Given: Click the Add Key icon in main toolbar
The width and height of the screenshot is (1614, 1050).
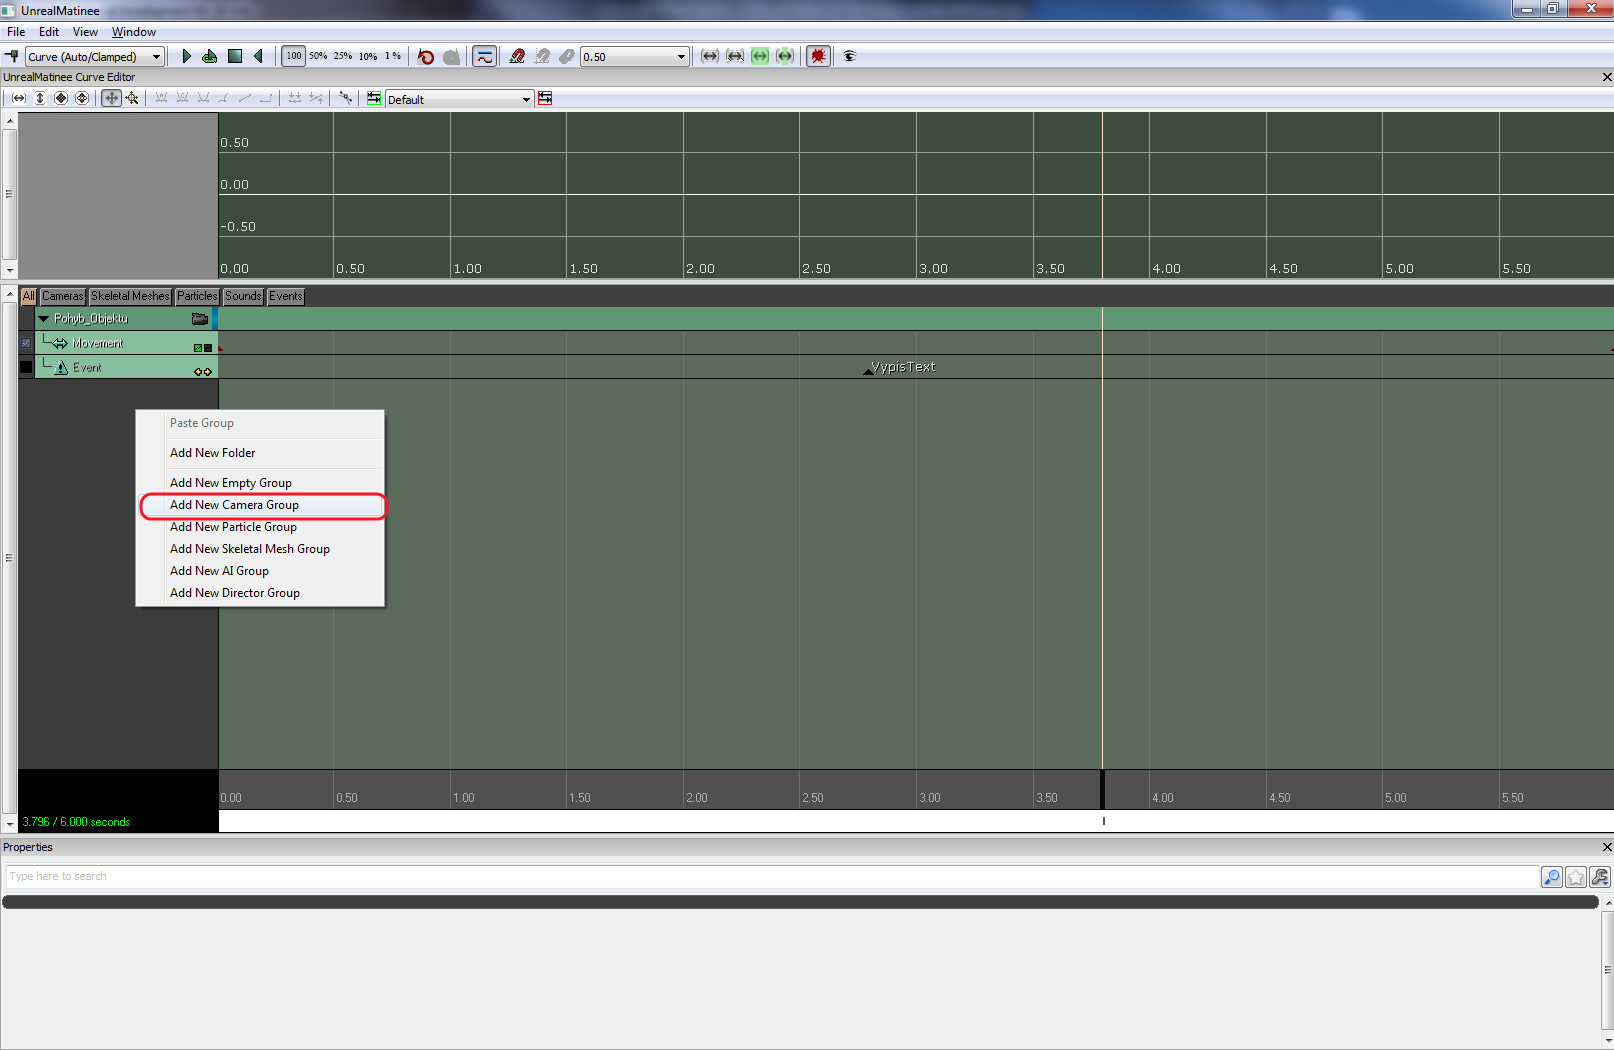Looking at the screenshot, I should click(x=12, y=56).
